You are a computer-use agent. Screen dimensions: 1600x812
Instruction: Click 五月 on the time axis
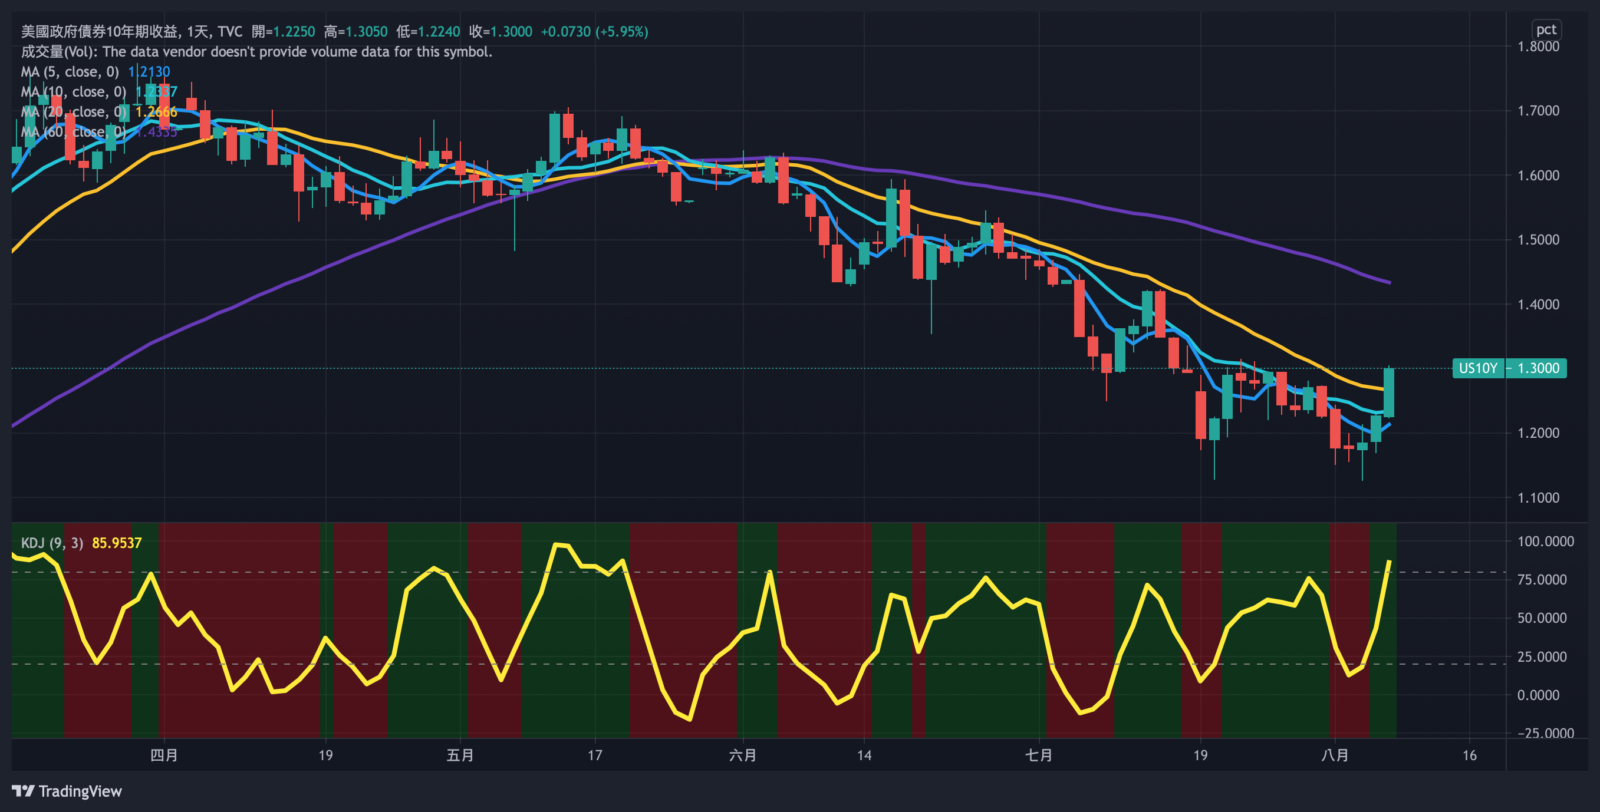coord(460,755)
